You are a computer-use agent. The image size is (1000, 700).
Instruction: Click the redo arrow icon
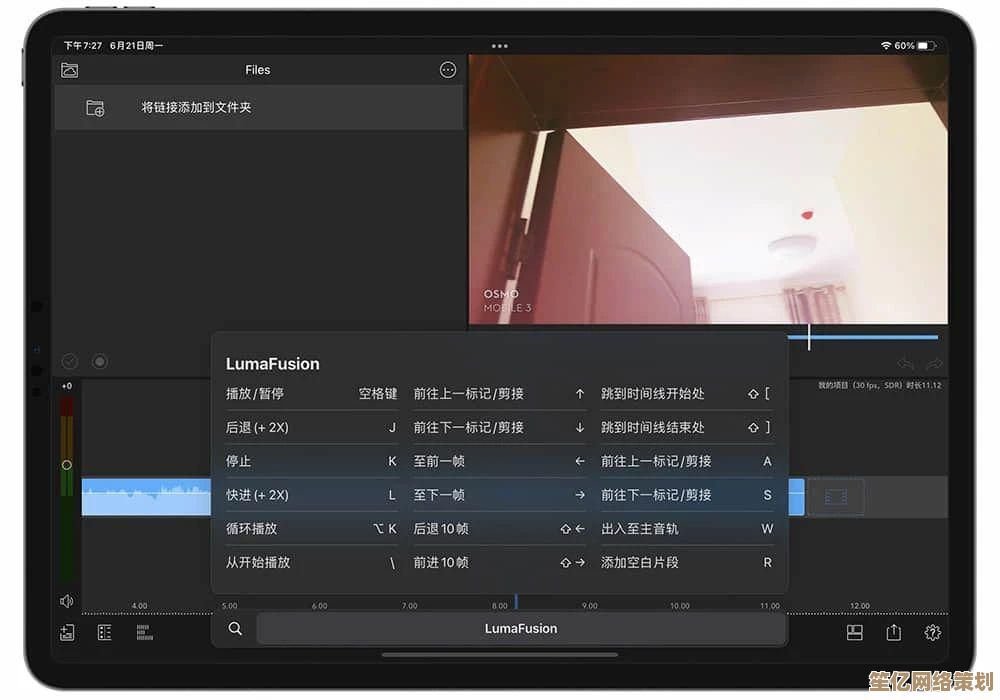(934, 364)
